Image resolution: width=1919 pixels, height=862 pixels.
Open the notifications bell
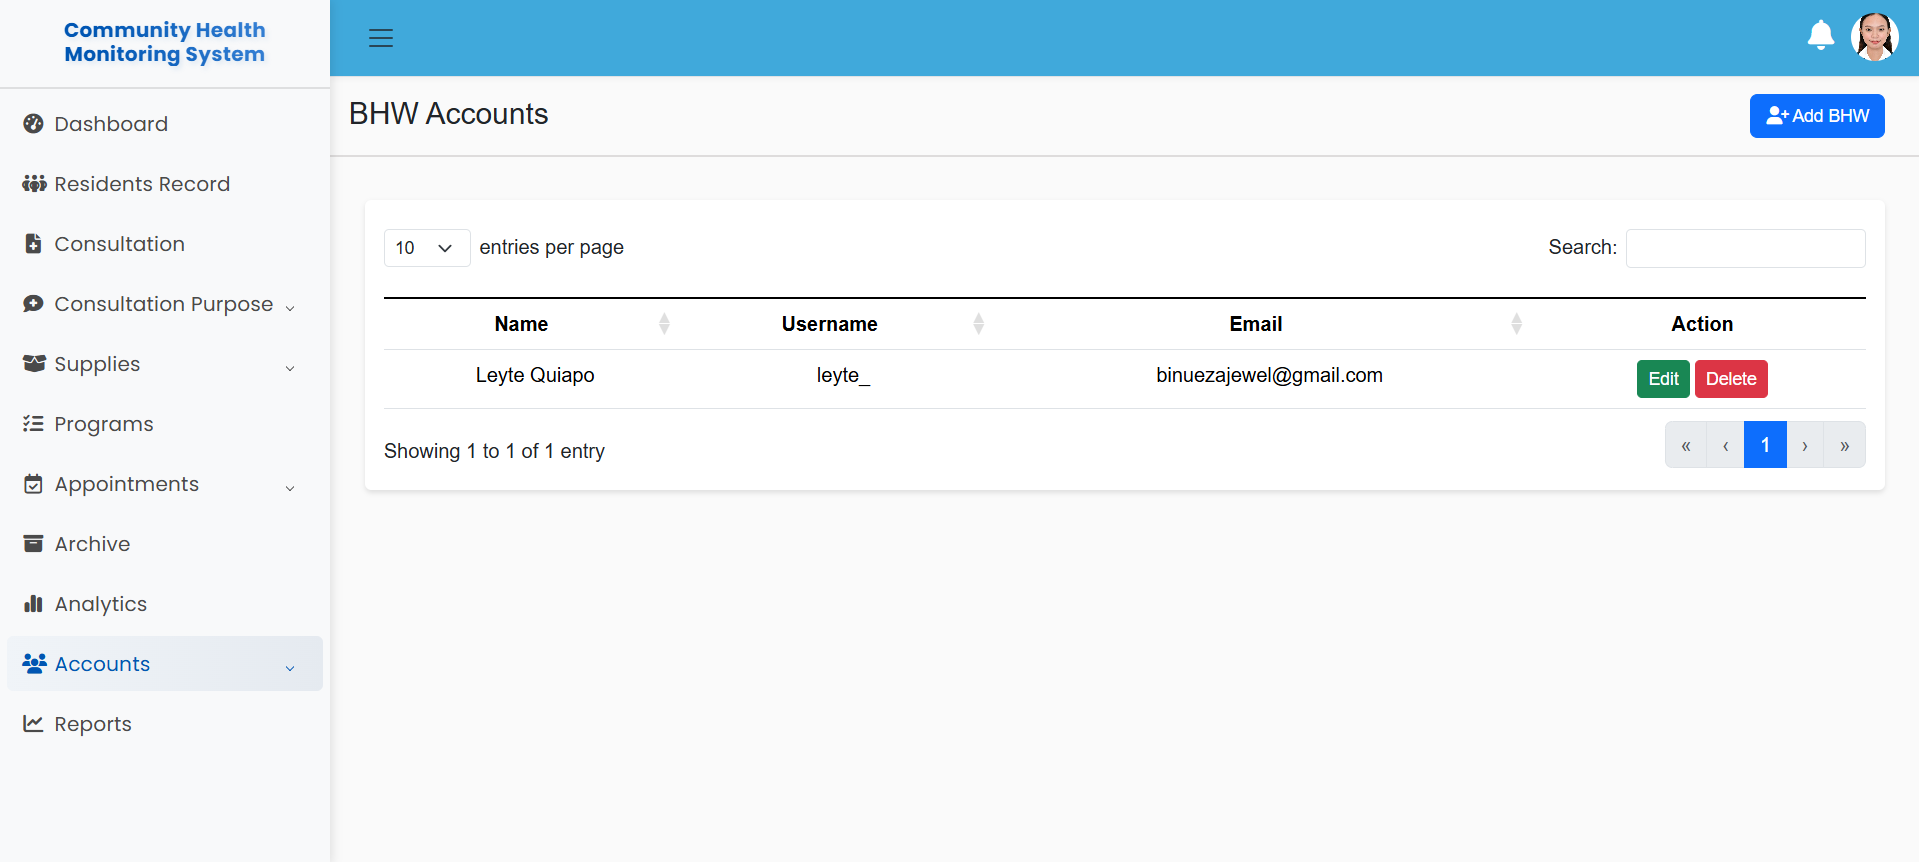pyautogui.click(x=1821, y=35)
